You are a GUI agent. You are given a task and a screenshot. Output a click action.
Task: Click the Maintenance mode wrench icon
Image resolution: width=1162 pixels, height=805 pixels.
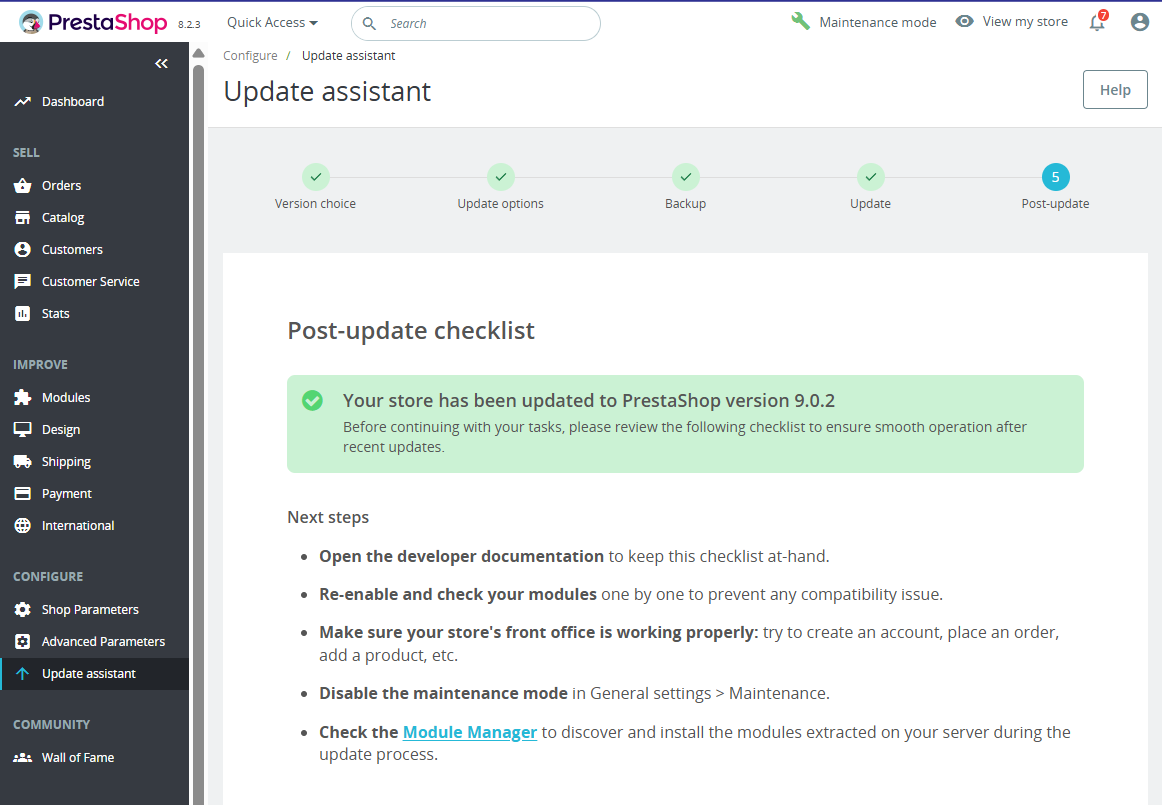tap(800, 22)
